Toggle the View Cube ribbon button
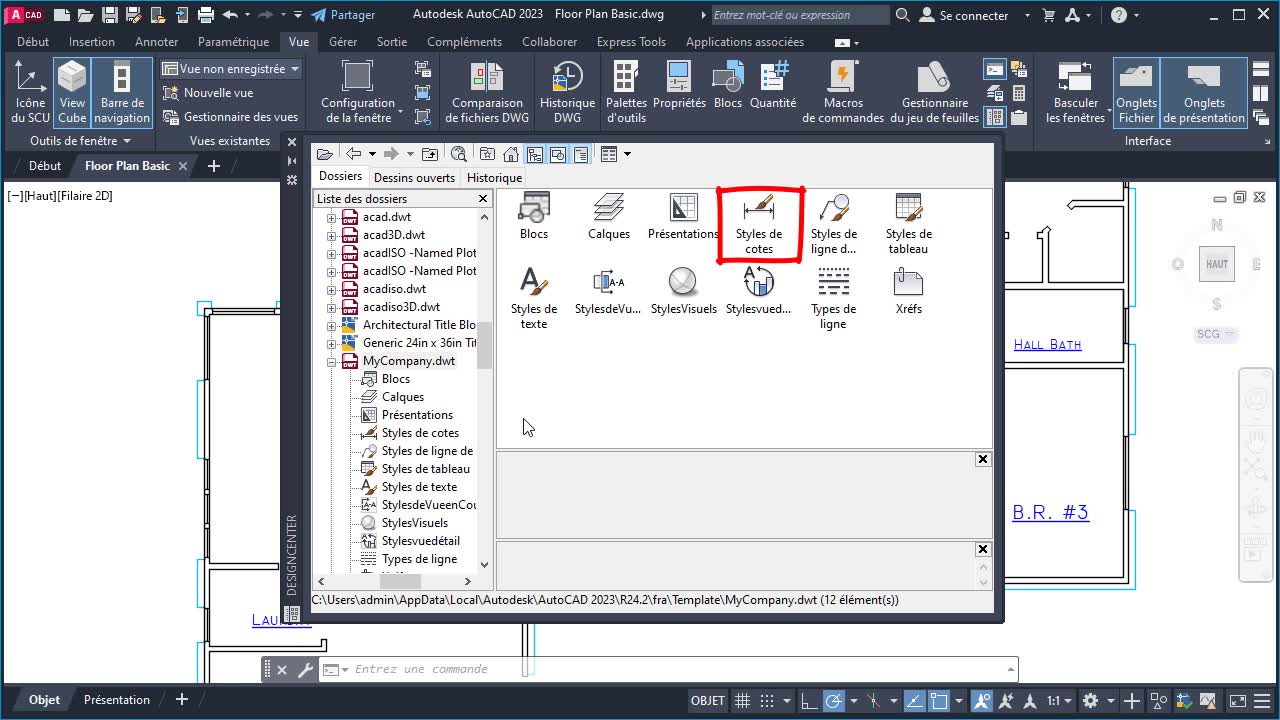 pyautogui.click(x=72, y=91)
